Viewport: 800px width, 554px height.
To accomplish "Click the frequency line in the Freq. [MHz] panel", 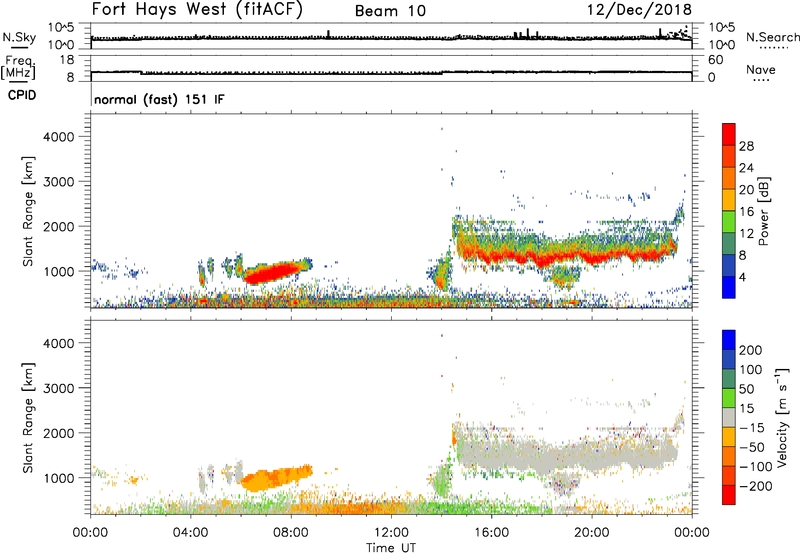I will click(391, 72).
